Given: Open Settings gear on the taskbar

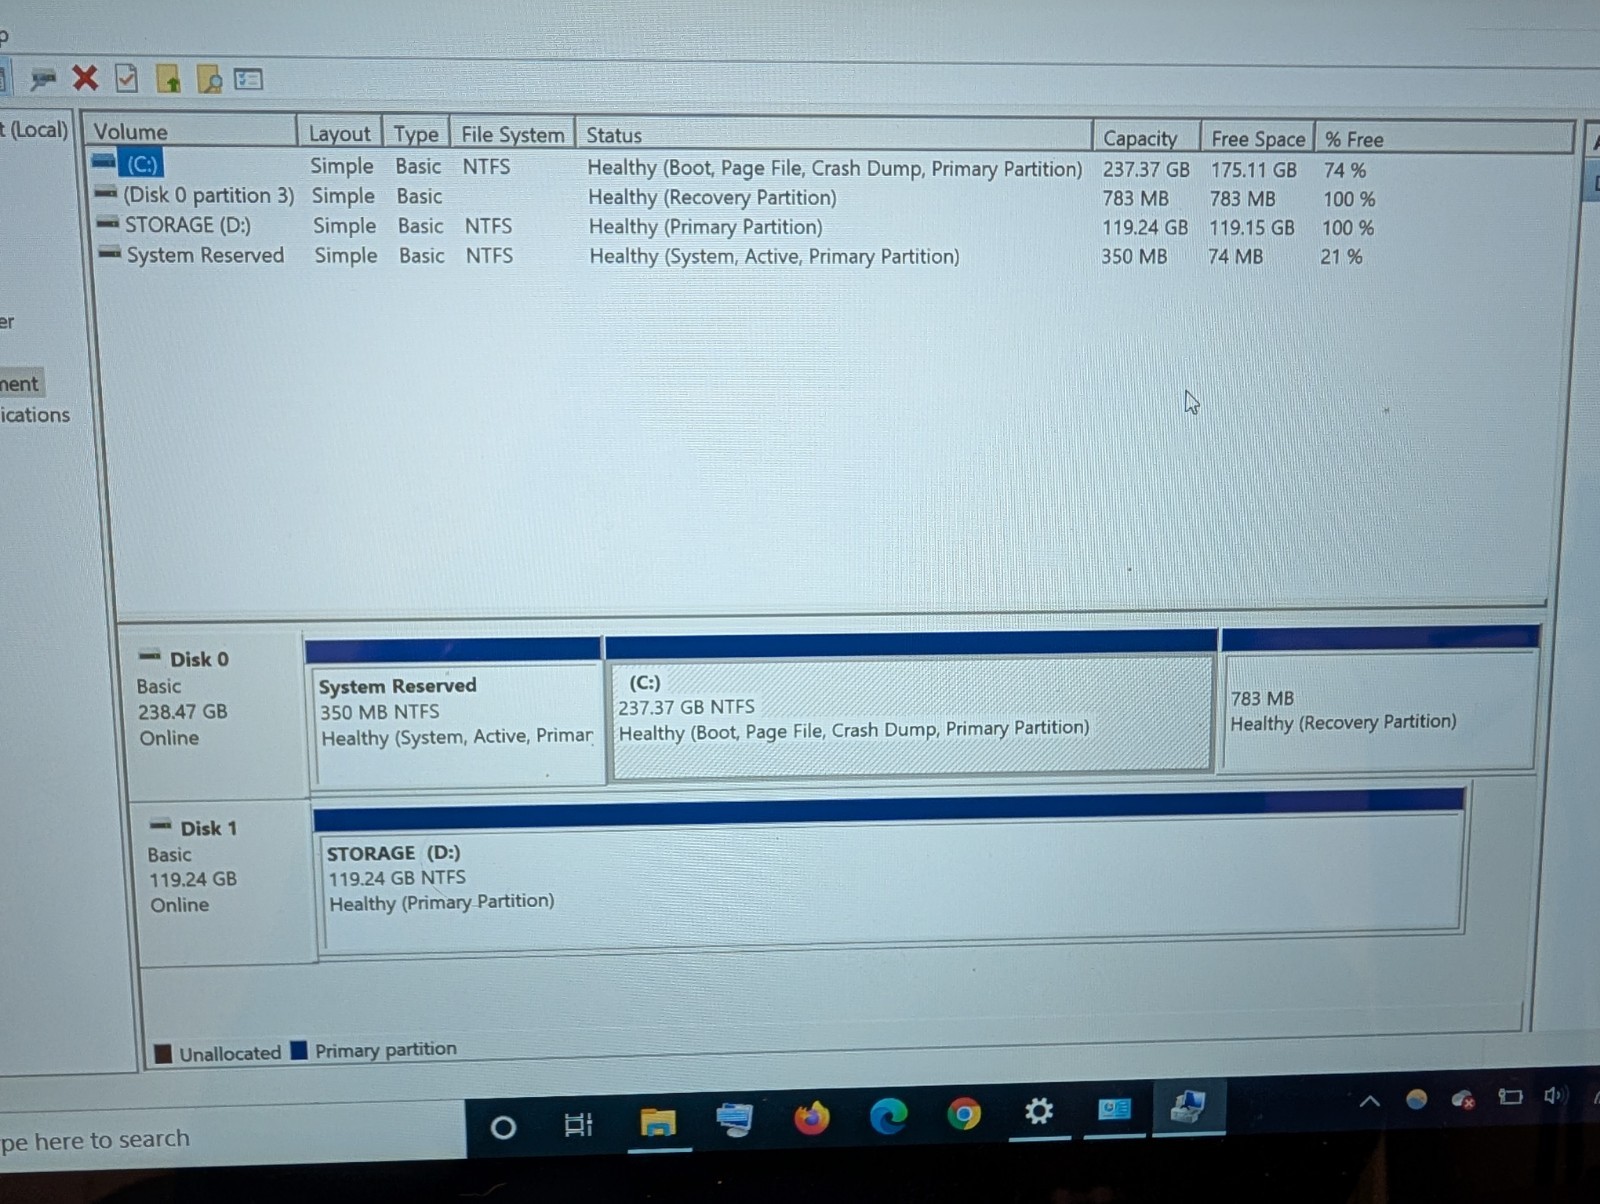Looking at the screenshot, I should (1040, 1110).
